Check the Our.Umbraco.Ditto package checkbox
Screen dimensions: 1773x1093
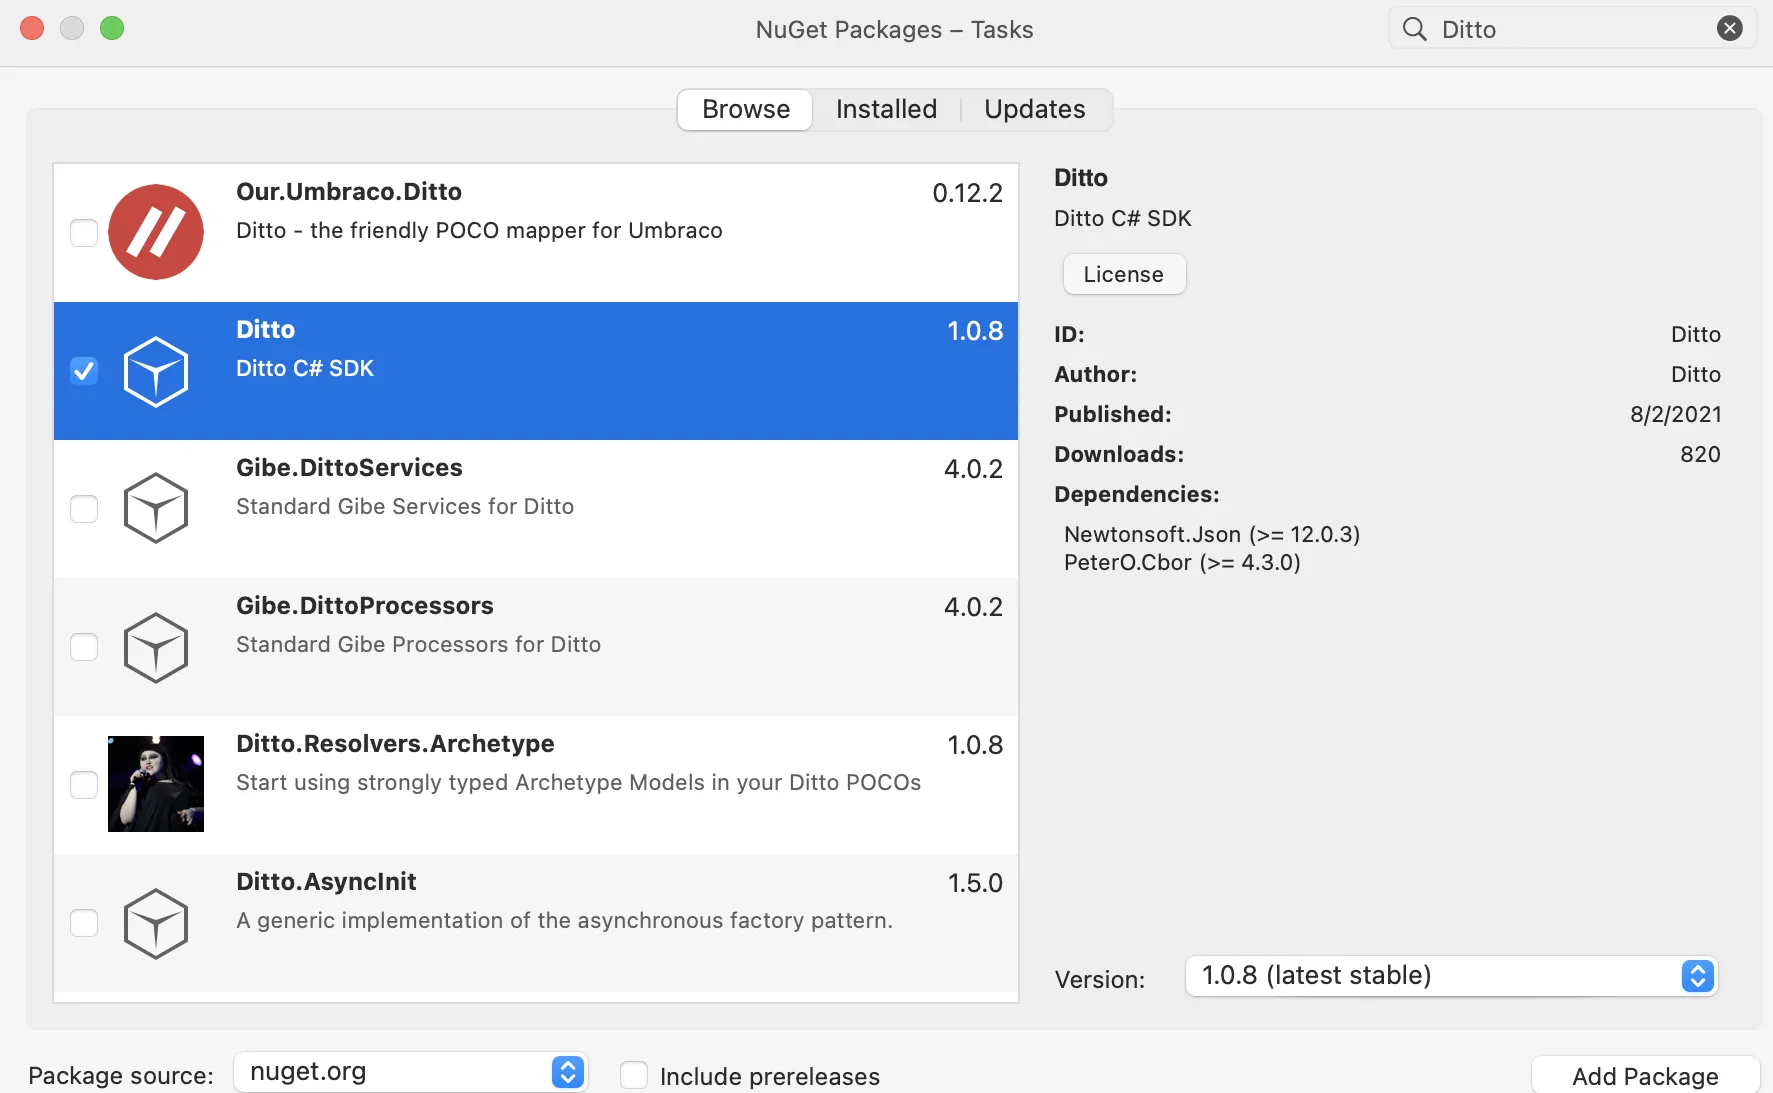coord(84,233)
